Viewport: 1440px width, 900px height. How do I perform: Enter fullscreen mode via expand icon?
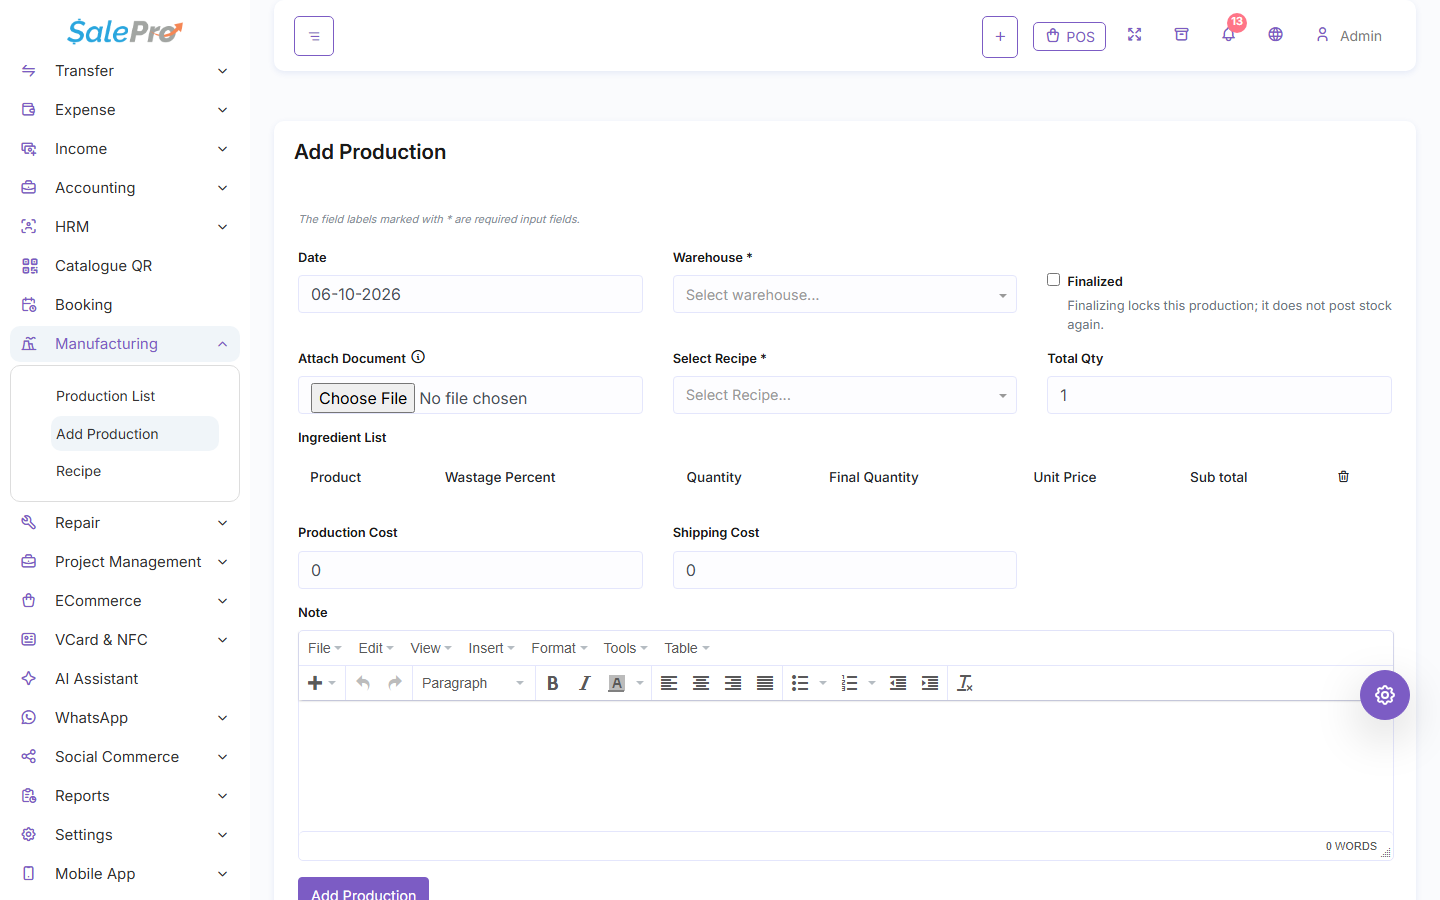pyautogui.click(x=1134, y=35)
